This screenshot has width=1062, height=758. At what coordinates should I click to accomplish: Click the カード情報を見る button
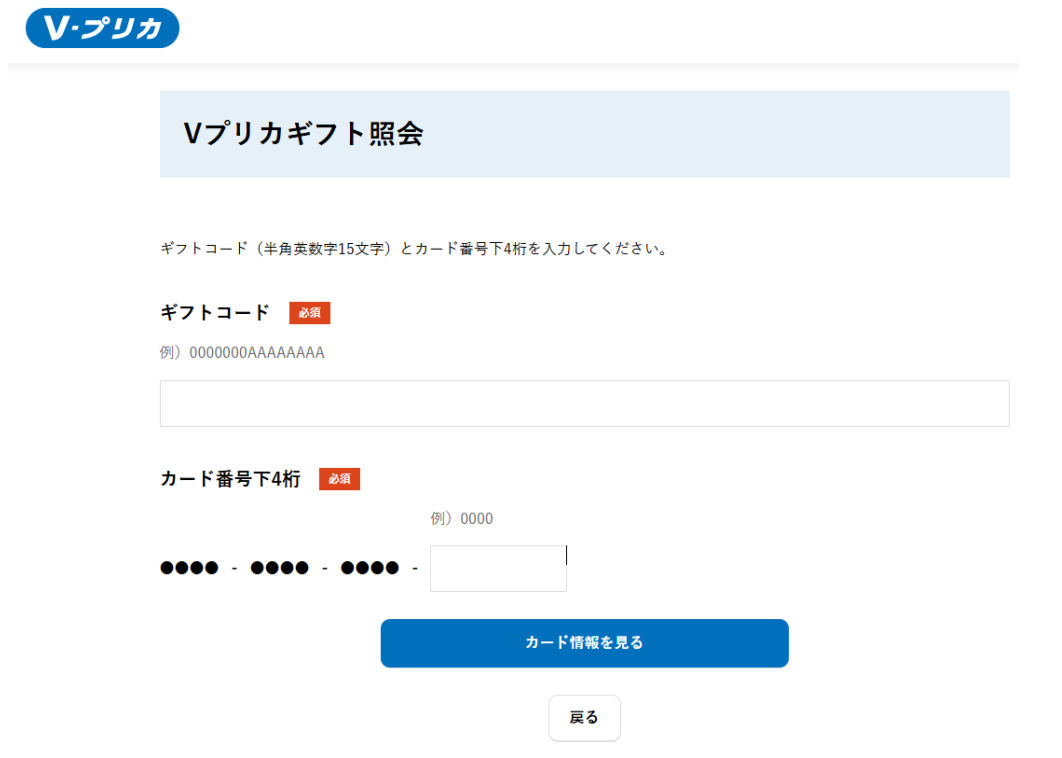(585, 643)
